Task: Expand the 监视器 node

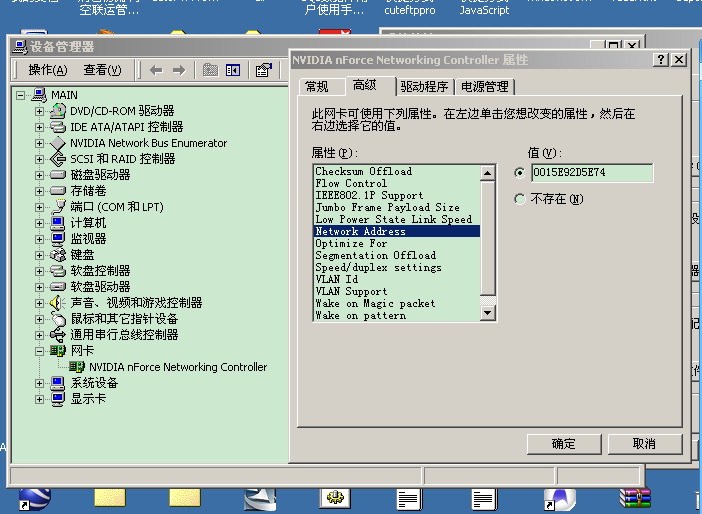Action: click(39, 239)
